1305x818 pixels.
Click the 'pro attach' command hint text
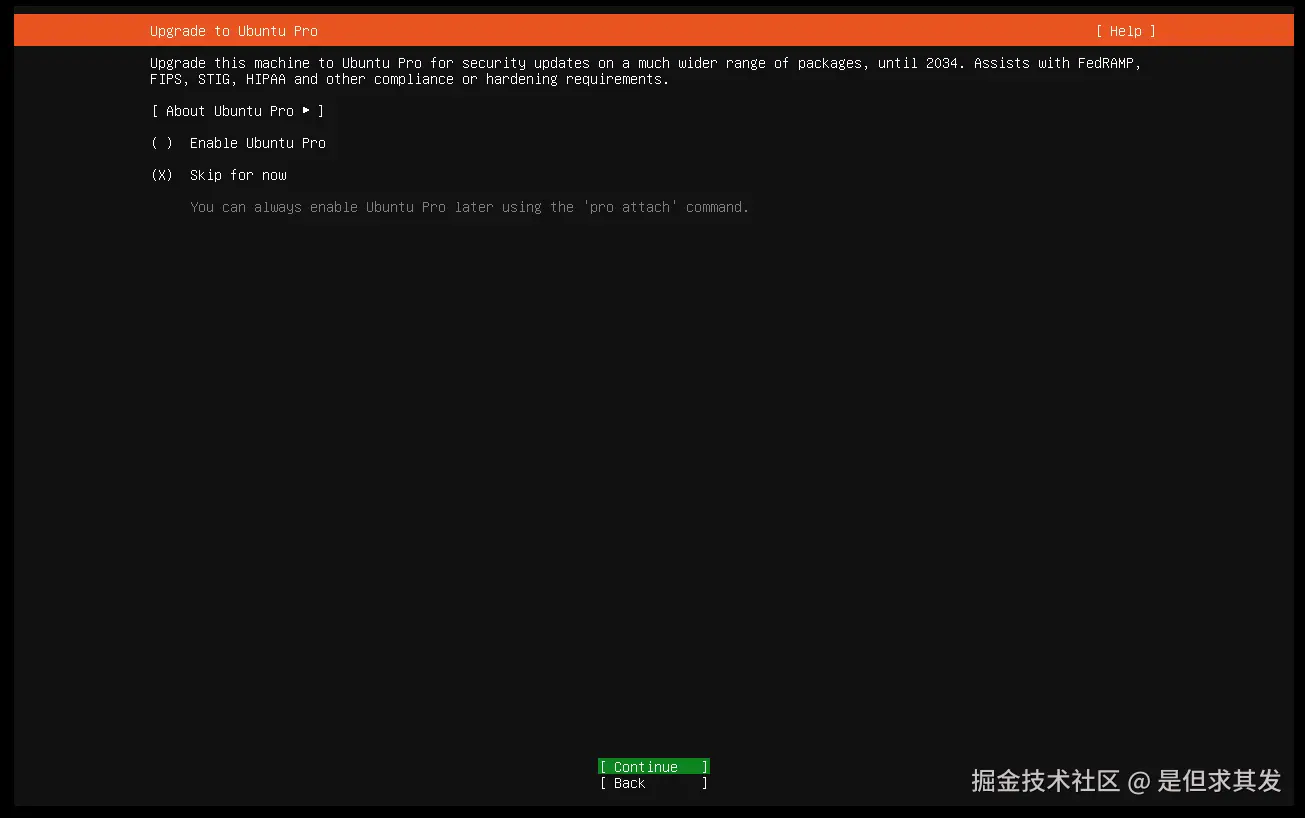pyautogui.click(x=629, y=207)
